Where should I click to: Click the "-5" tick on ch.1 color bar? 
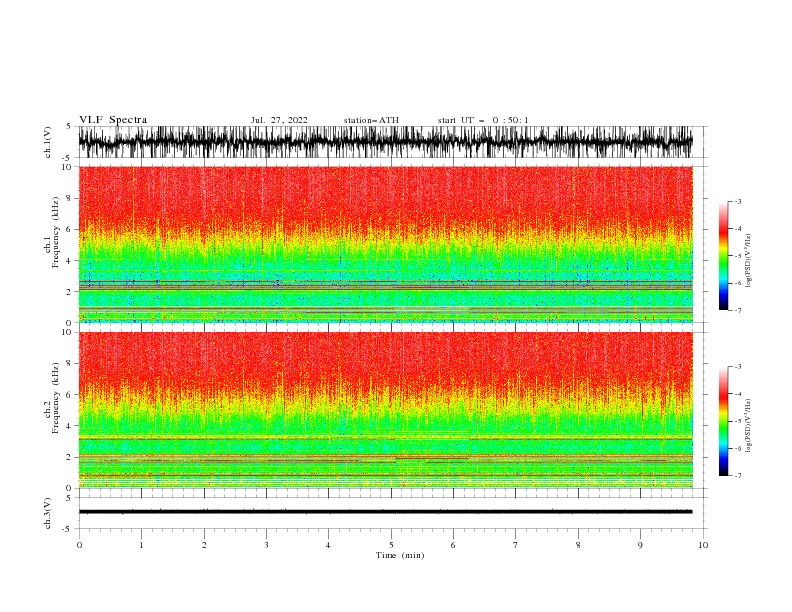click(x=737, y=256)
